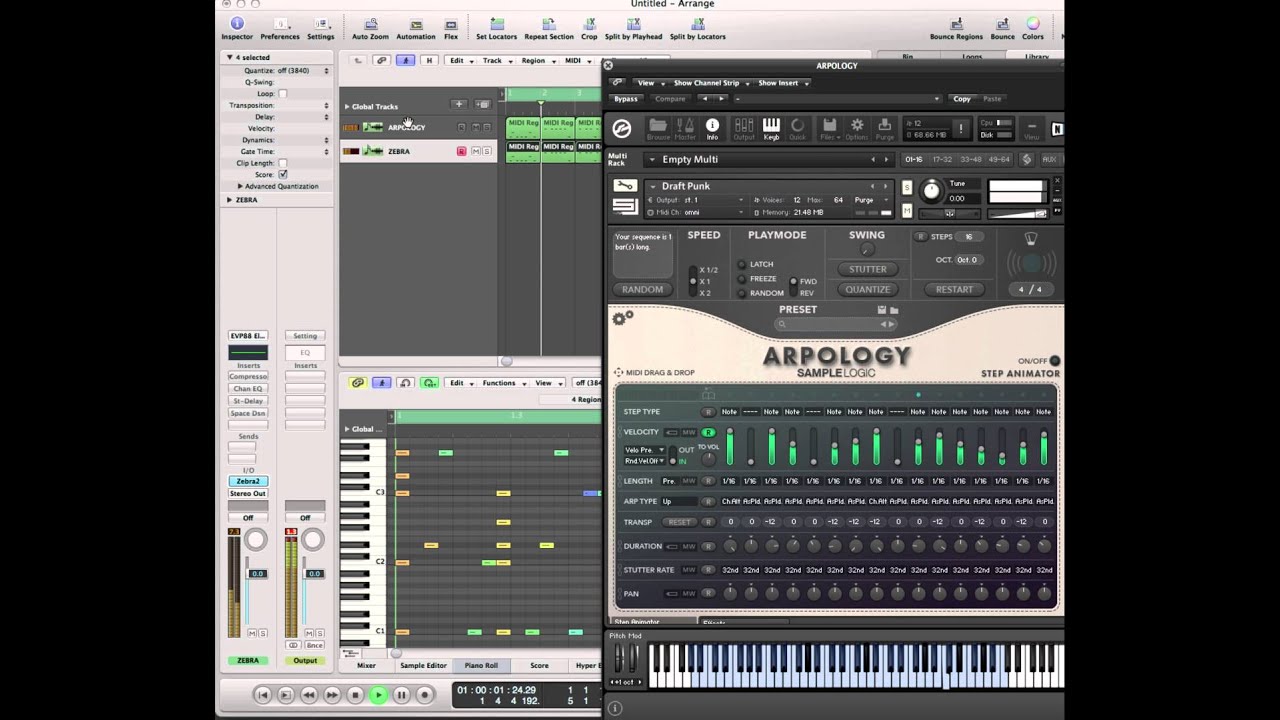
Task: Expand the Global Tracks row in Arrange
Action: pyautogui.click(x=347, y=106)
